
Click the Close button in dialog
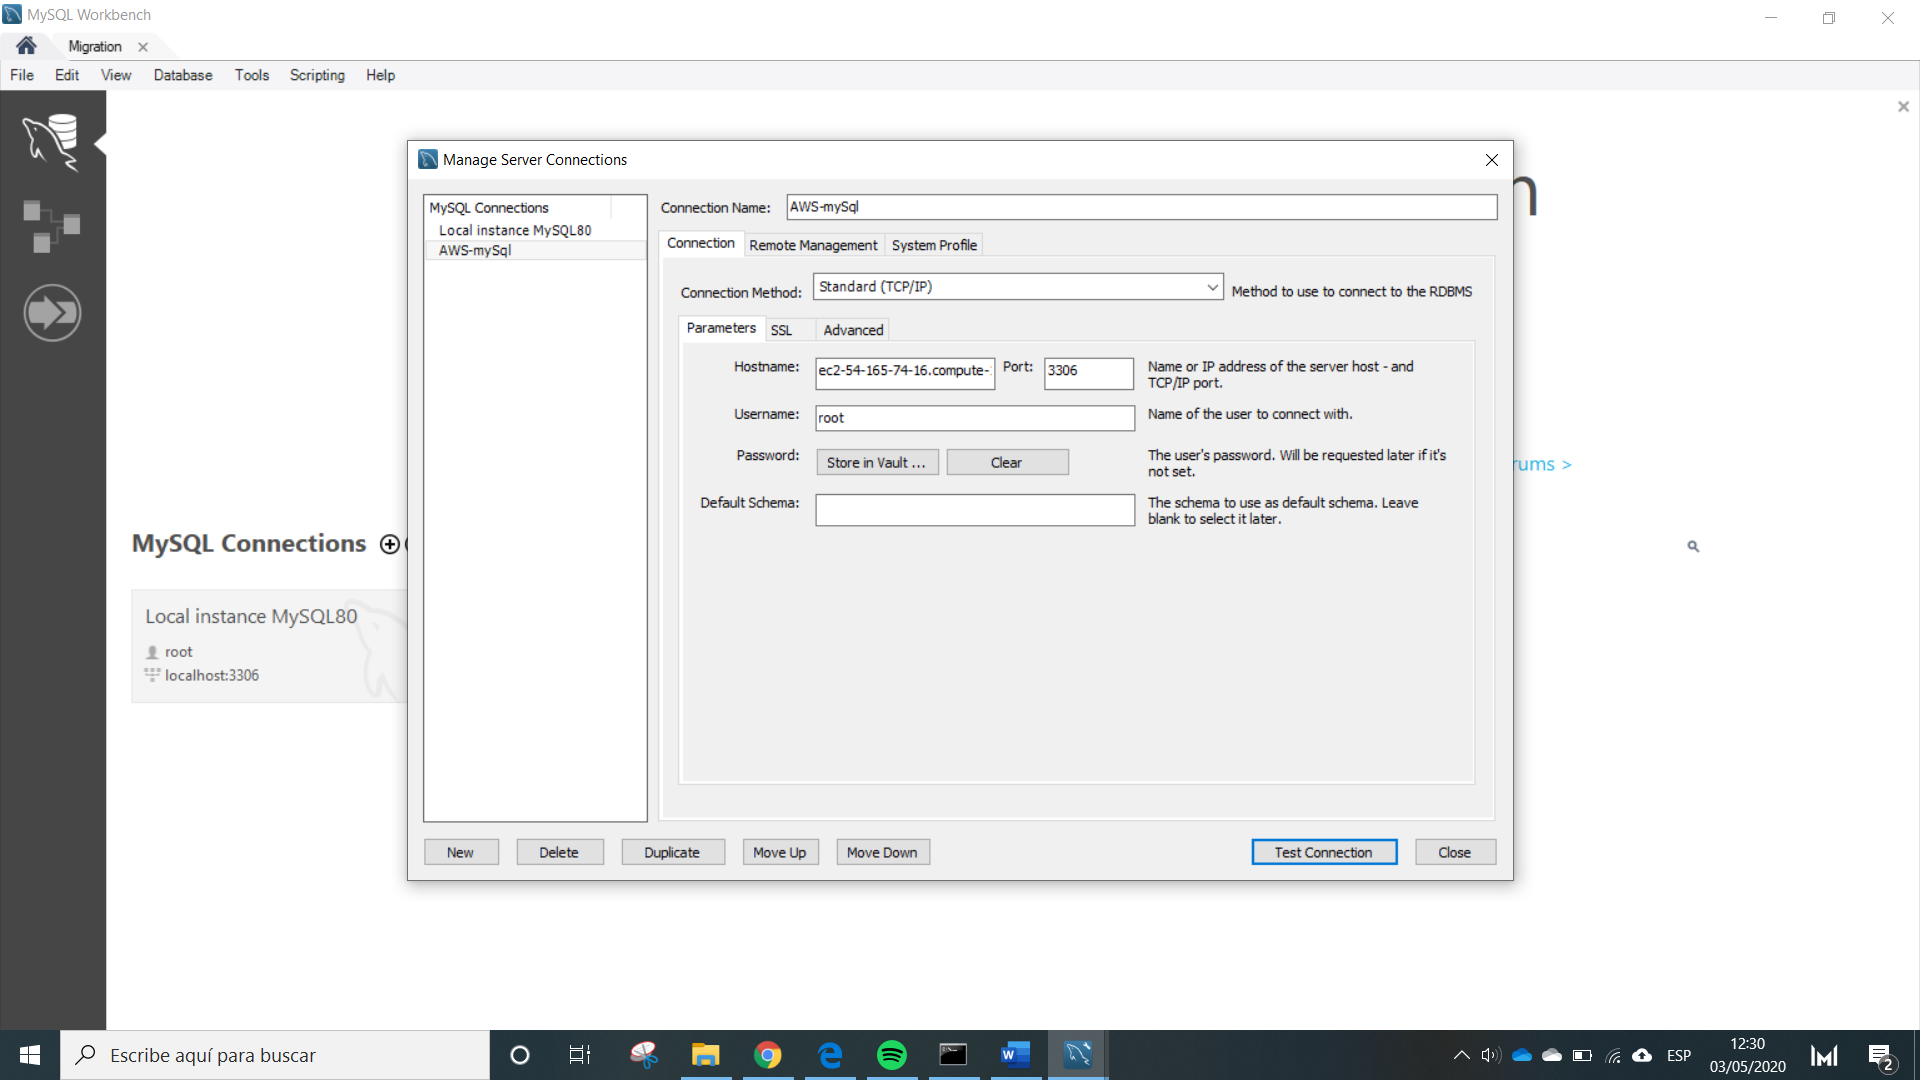pos(1455,852)
